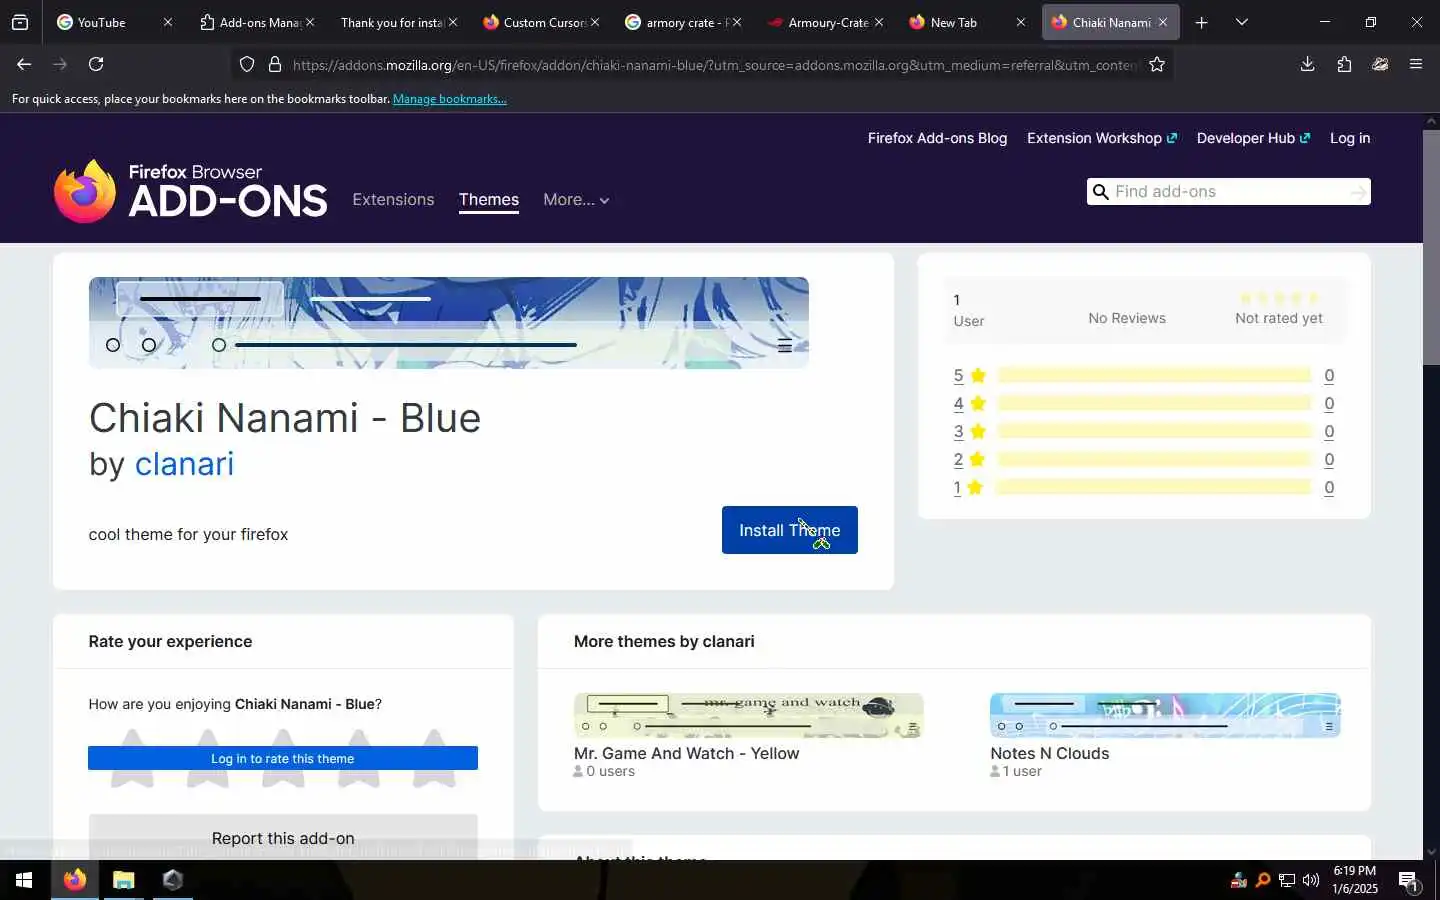Open Mr. Game And Watch - Yellow theme preview
This screenshot has width=1440, height=900.
[x=749, y=716]
